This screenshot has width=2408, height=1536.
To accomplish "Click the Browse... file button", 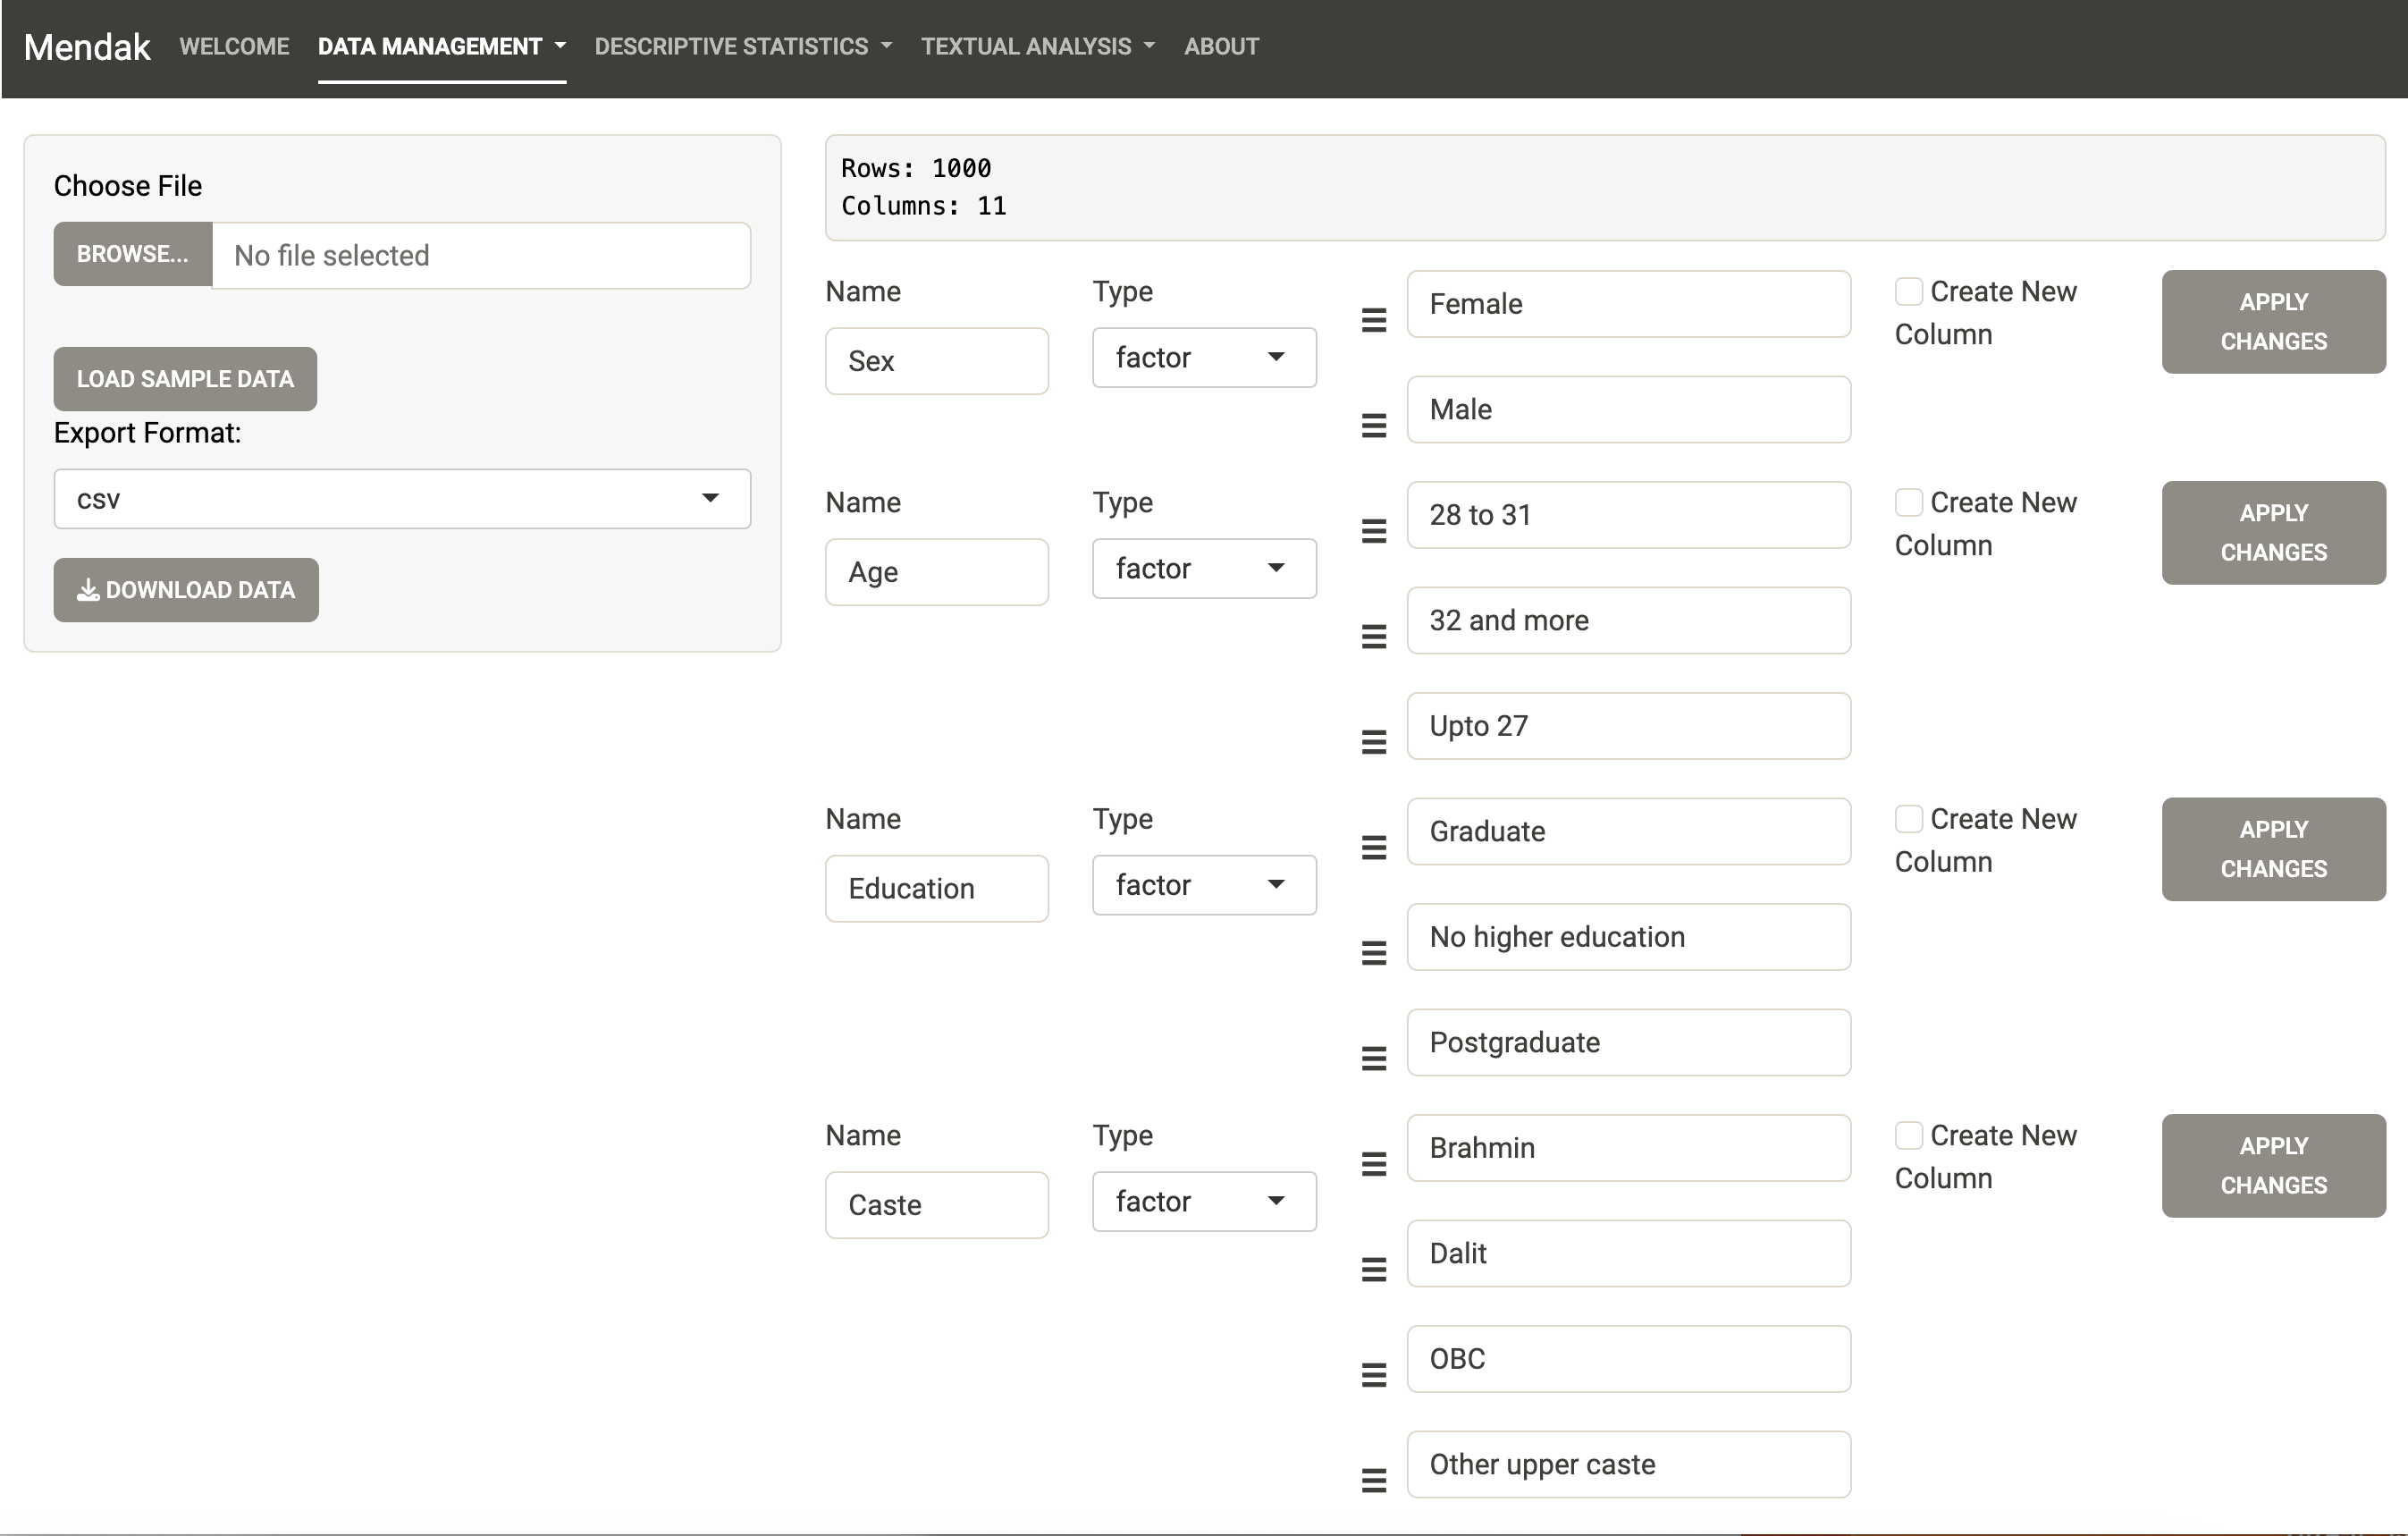I will [x=133, y=254].
